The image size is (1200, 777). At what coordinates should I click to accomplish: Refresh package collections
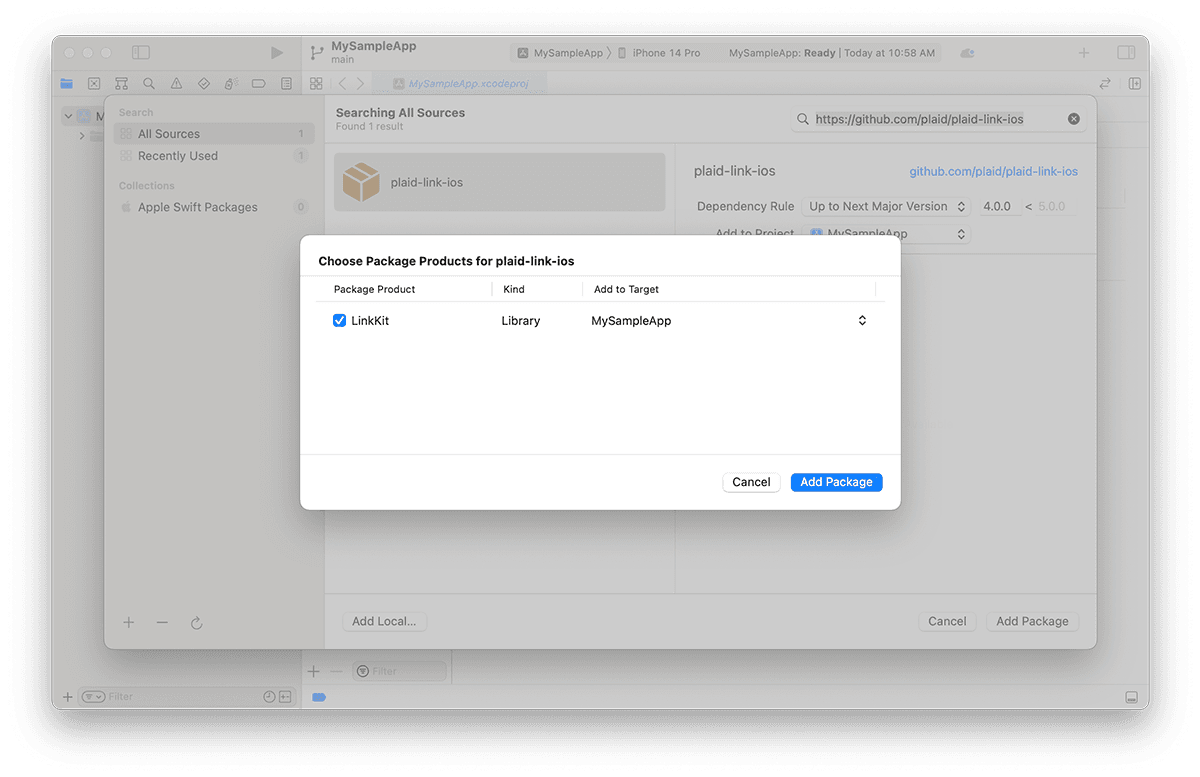196,623
